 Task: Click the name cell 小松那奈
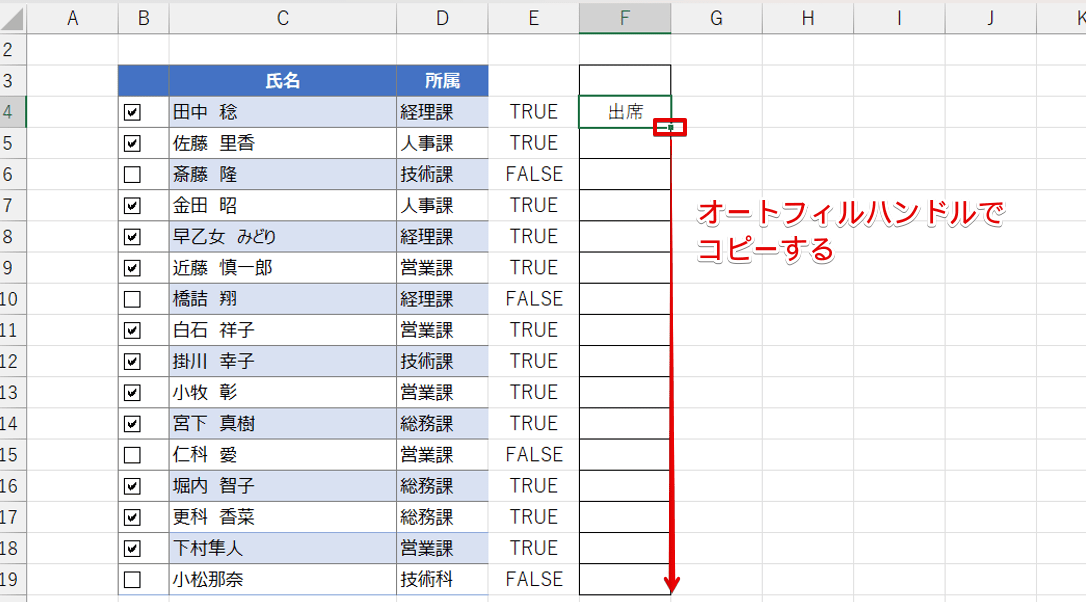click(x=283, y=580)
